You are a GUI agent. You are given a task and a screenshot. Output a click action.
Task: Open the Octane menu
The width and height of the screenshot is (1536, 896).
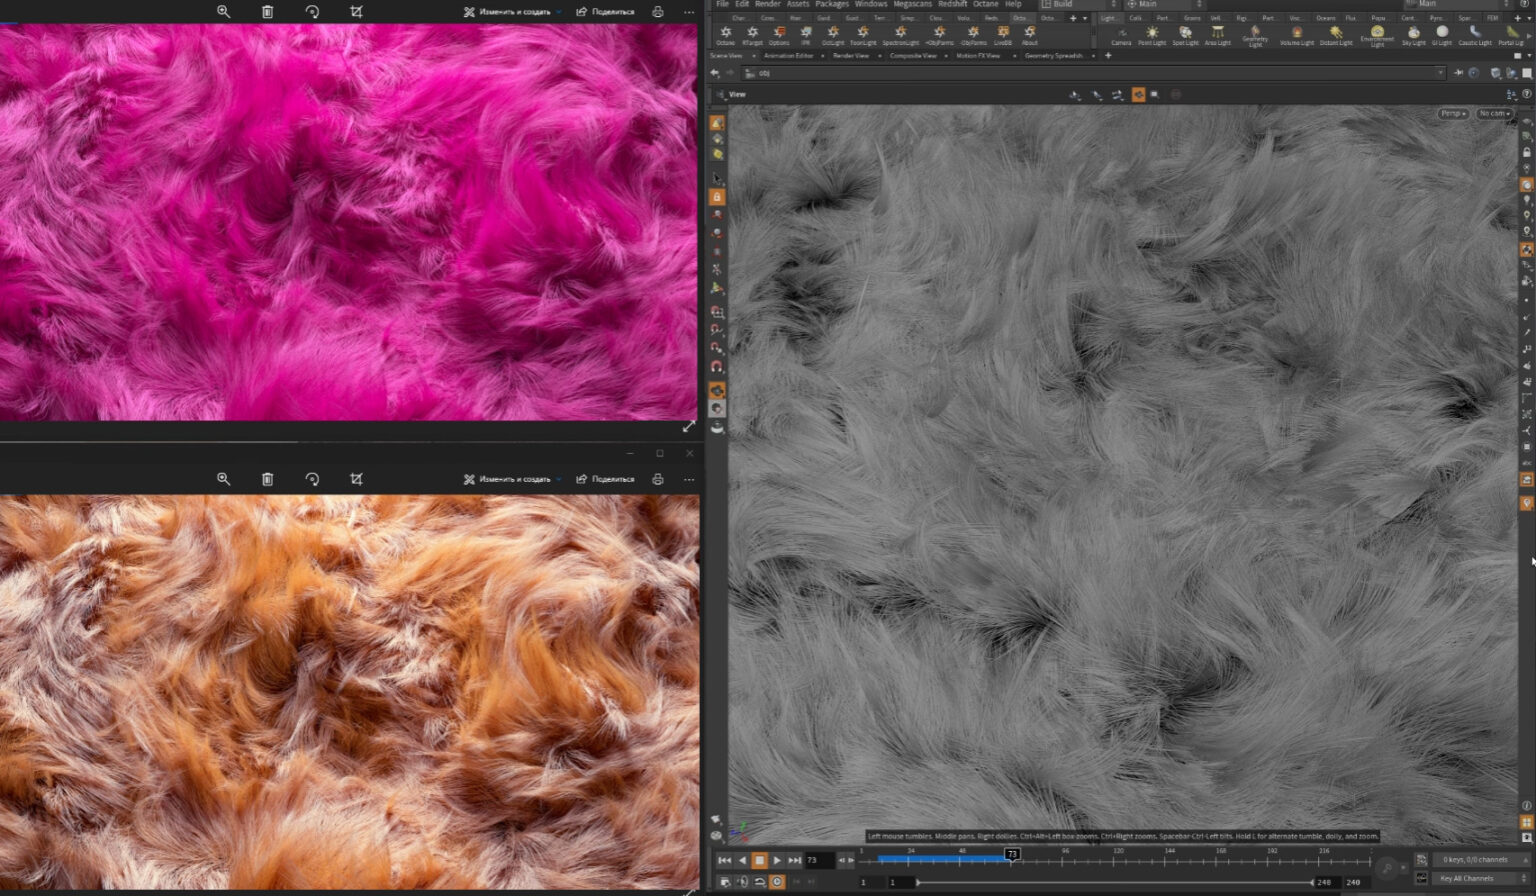(986, 4)
